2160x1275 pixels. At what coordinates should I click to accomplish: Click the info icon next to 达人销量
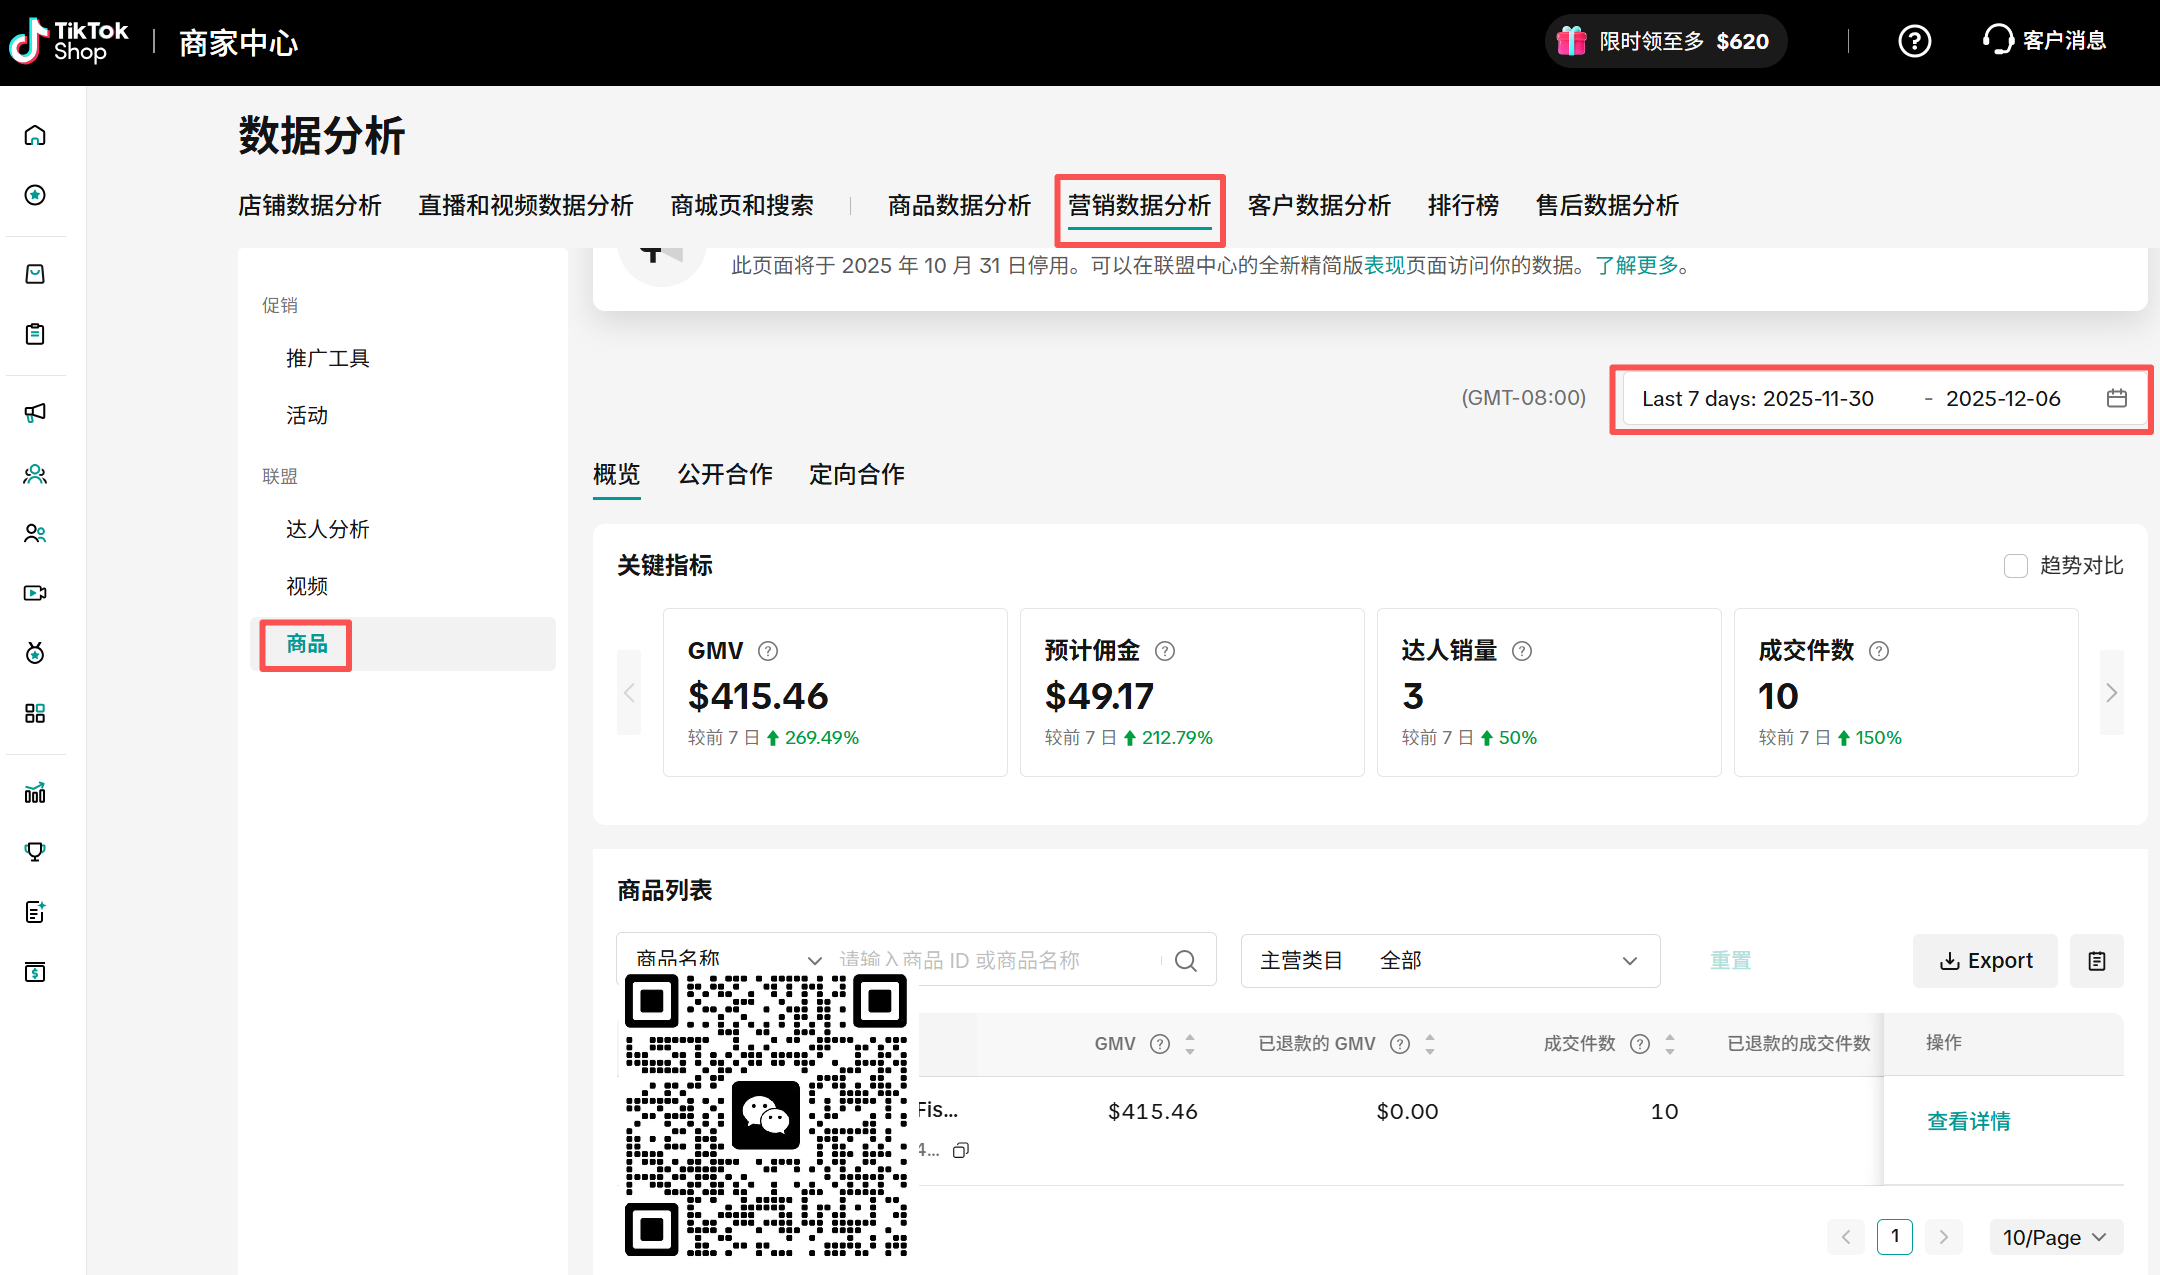1522,651
